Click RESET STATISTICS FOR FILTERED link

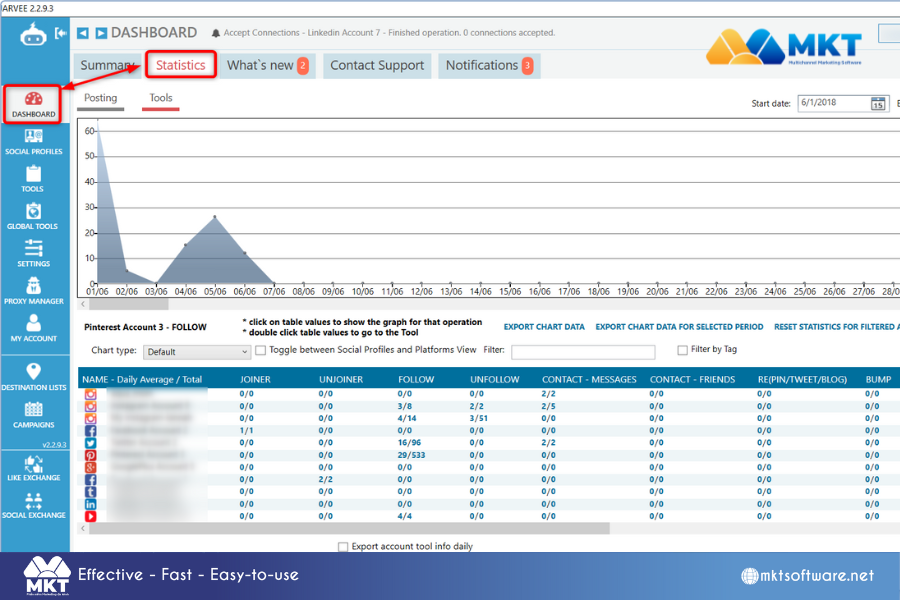(x=837, y=327)
